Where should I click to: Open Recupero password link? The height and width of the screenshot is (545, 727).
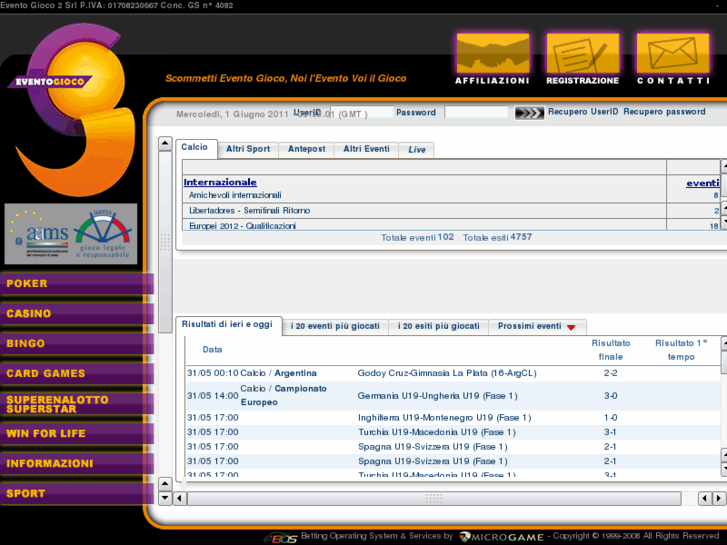tap(664, 112)
